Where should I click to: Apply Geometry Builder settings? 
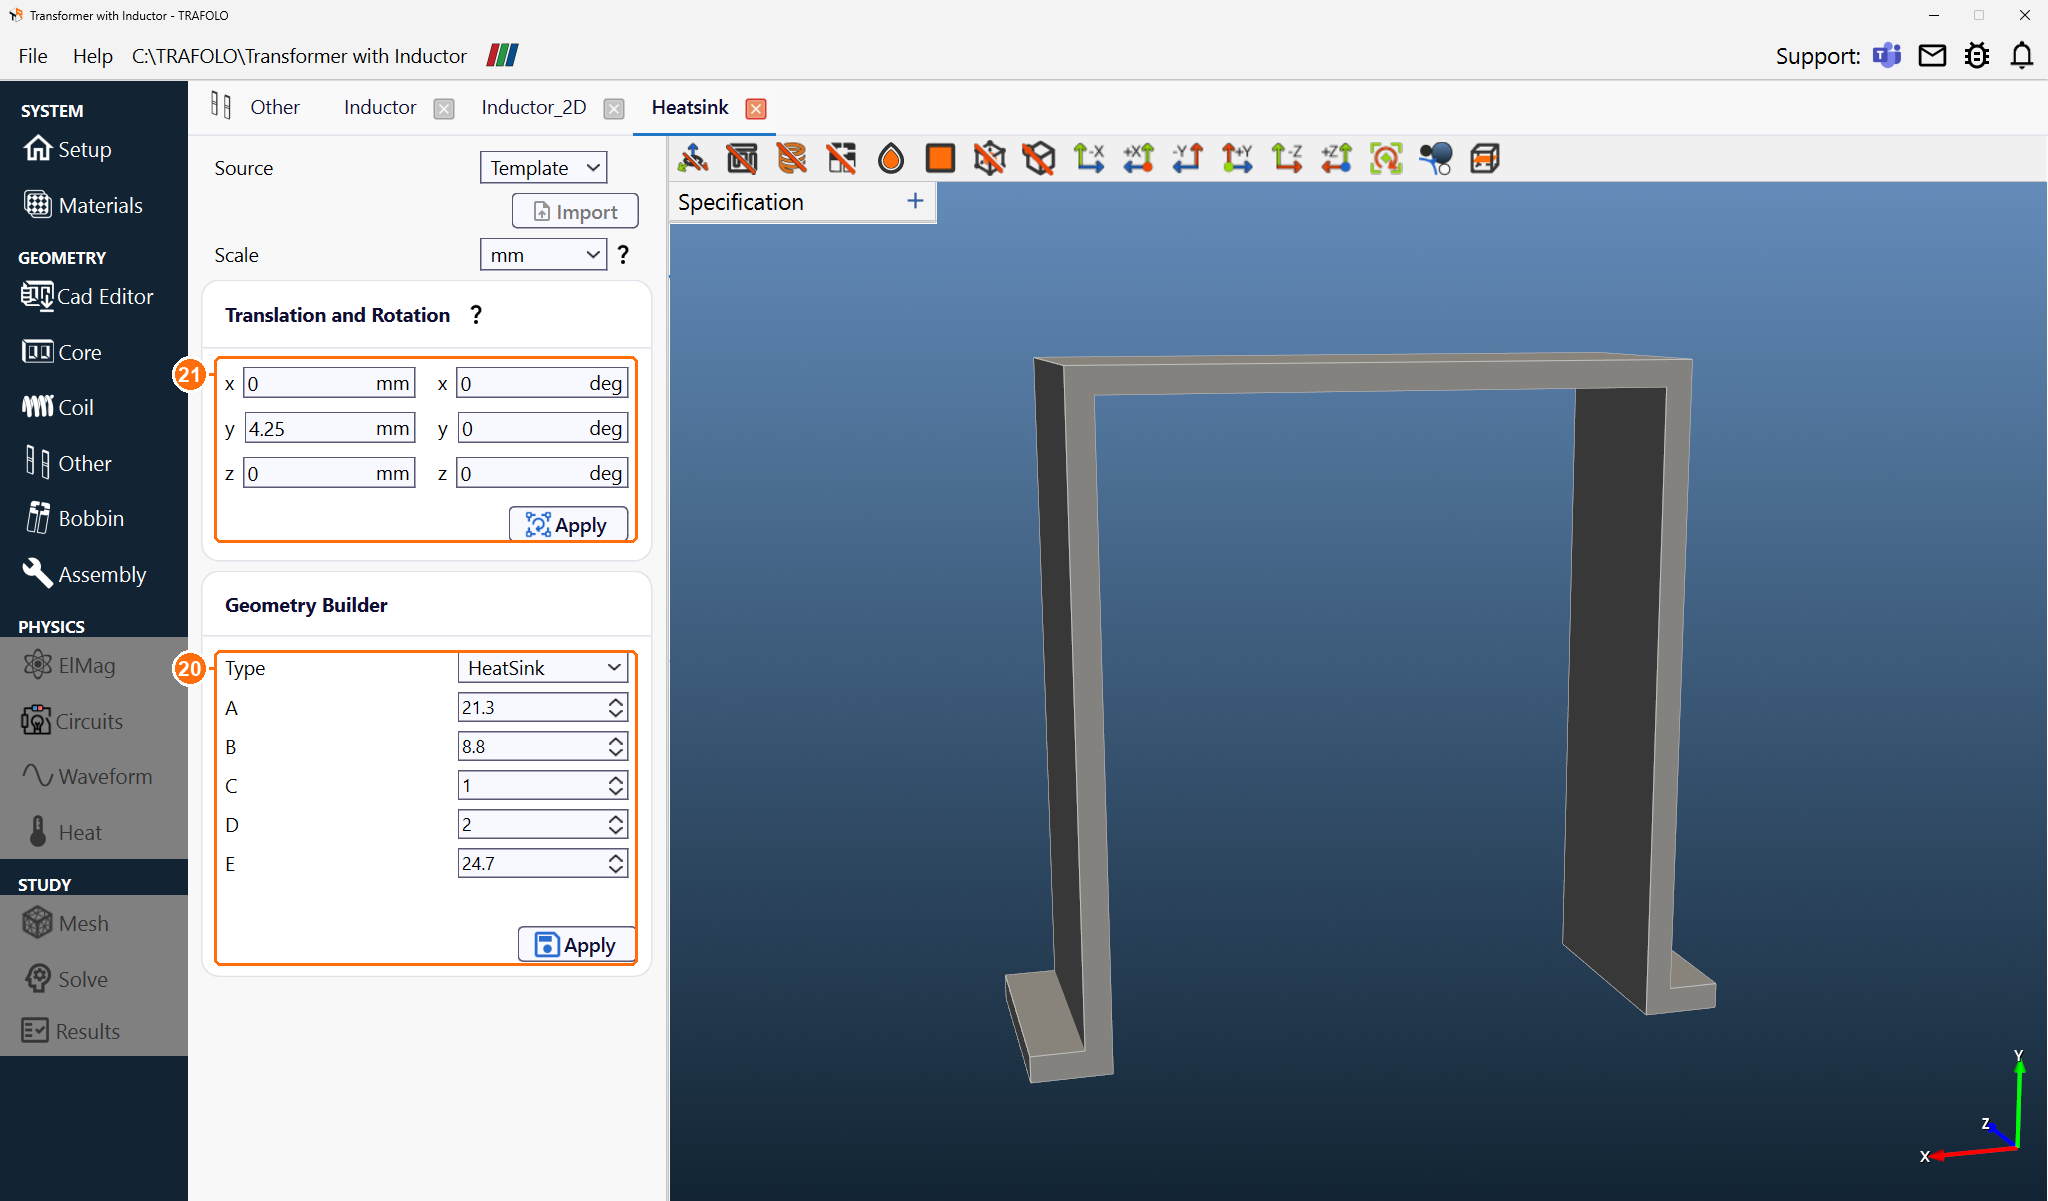(x=576, y=945)
